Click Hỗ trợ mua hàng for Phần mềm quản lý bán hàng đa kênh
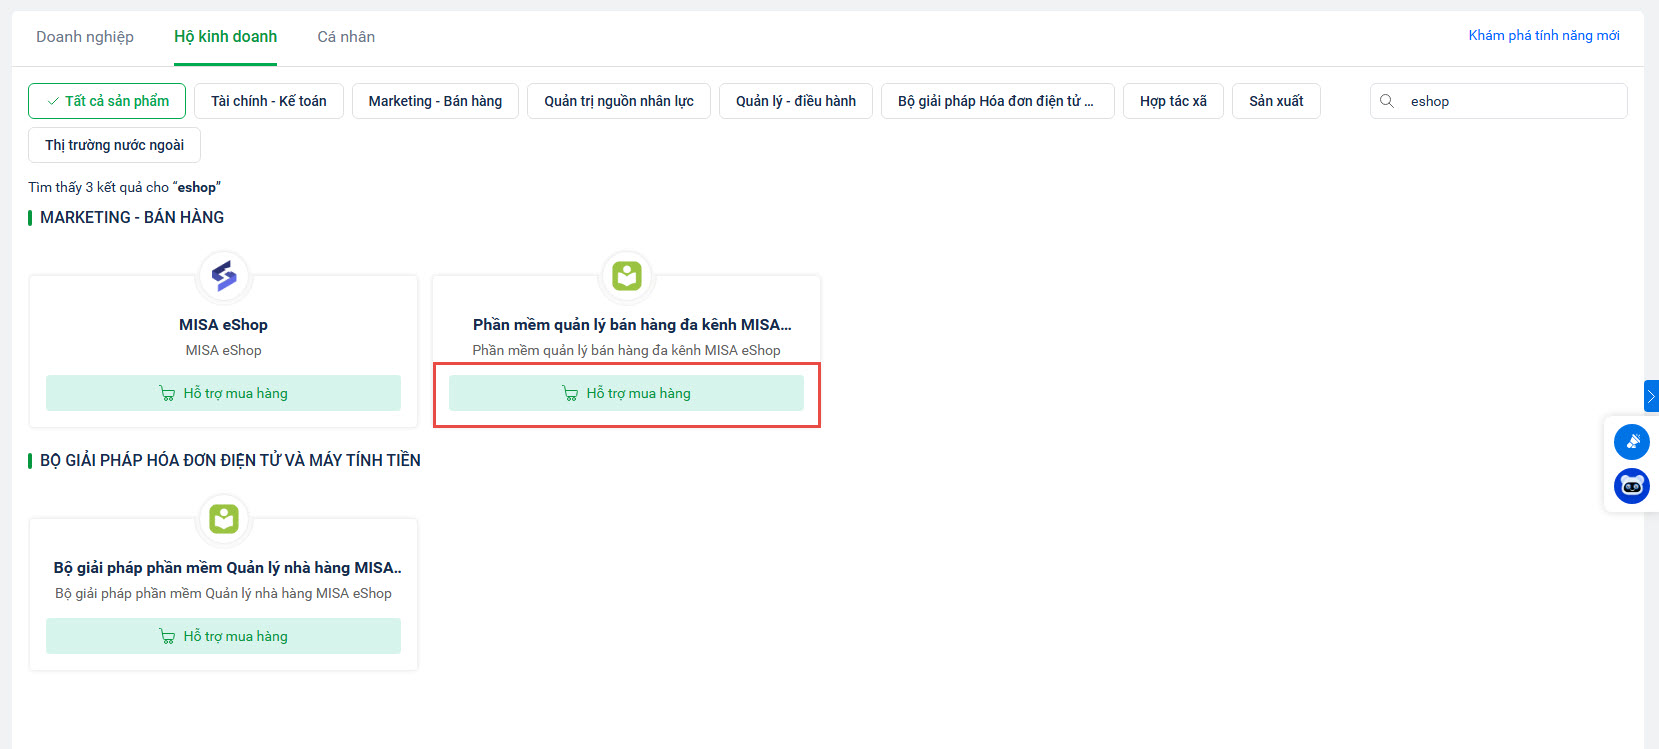The height and width of the screenshot is (749, 1659). (x=626, y=393)
